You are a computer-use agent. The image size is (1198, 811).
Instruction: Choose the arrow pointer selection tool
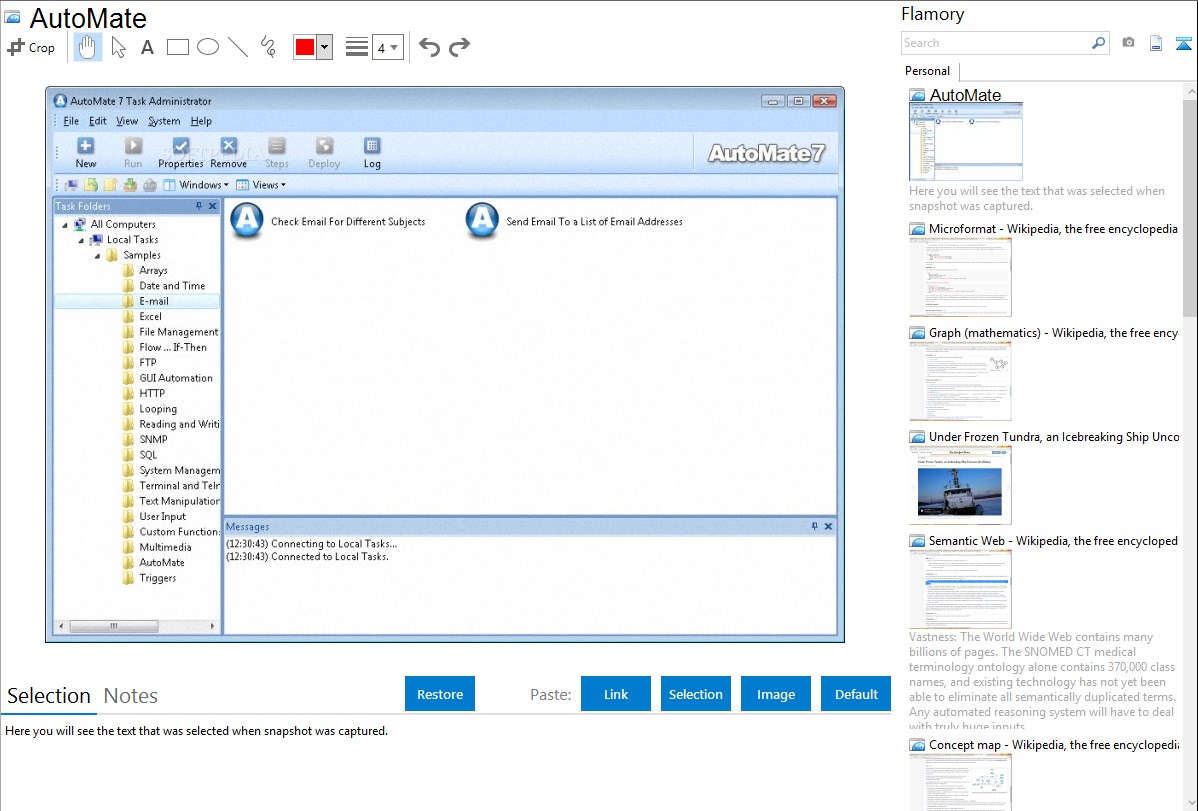118,47
